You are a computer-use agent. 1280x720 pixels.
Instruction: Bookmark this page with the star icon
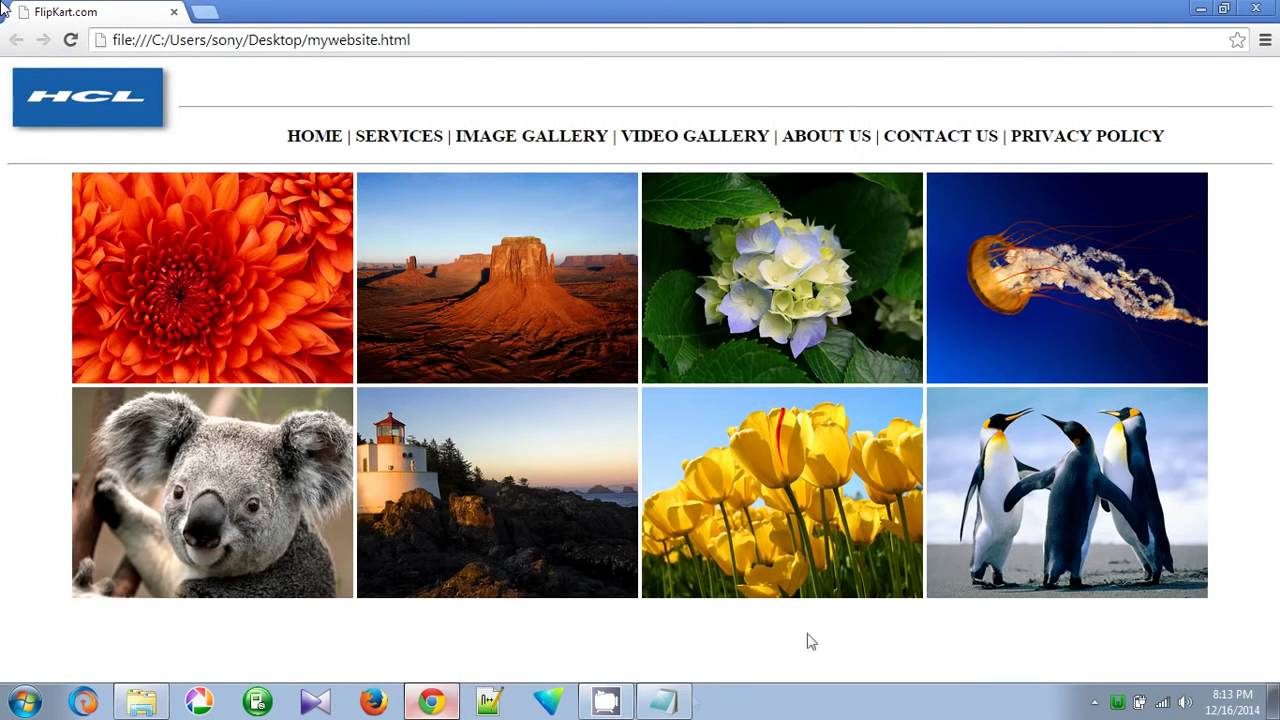tap(1237, 40)
